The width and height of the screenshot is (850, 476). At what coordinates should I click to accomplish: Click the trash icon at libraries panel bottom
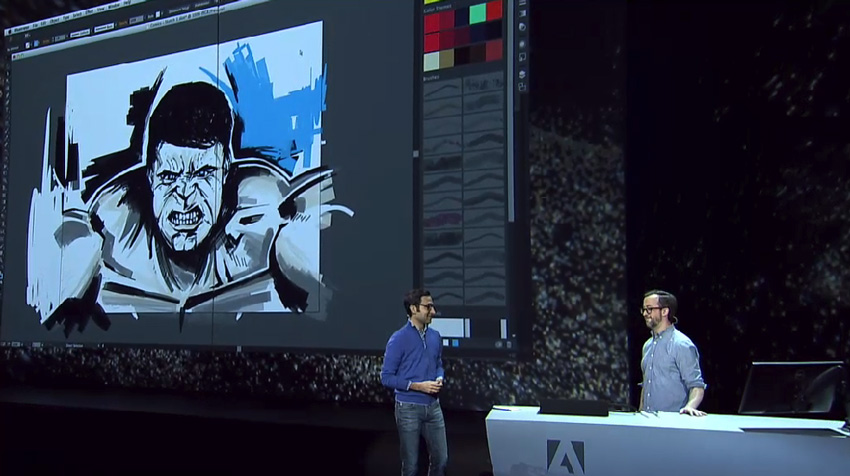509,345
